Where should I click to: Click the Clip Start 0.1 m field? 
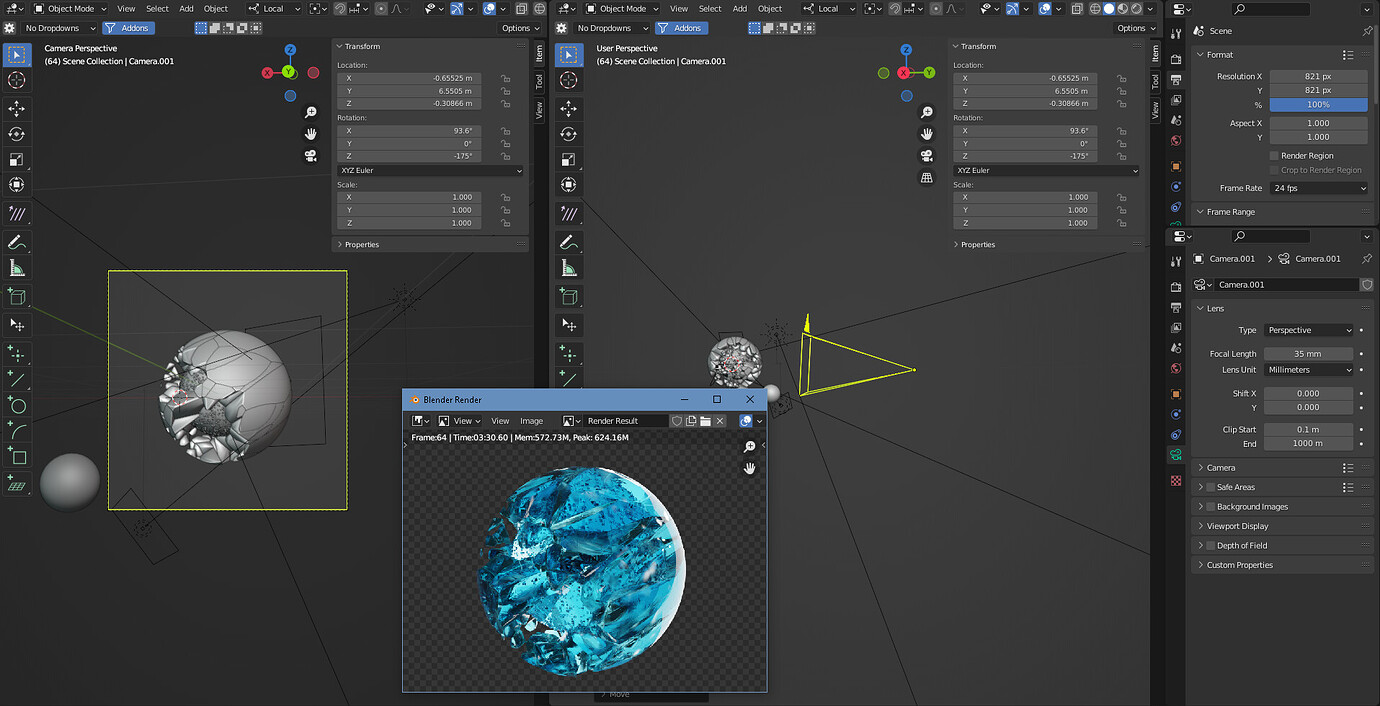click(x=1308, y=430)
